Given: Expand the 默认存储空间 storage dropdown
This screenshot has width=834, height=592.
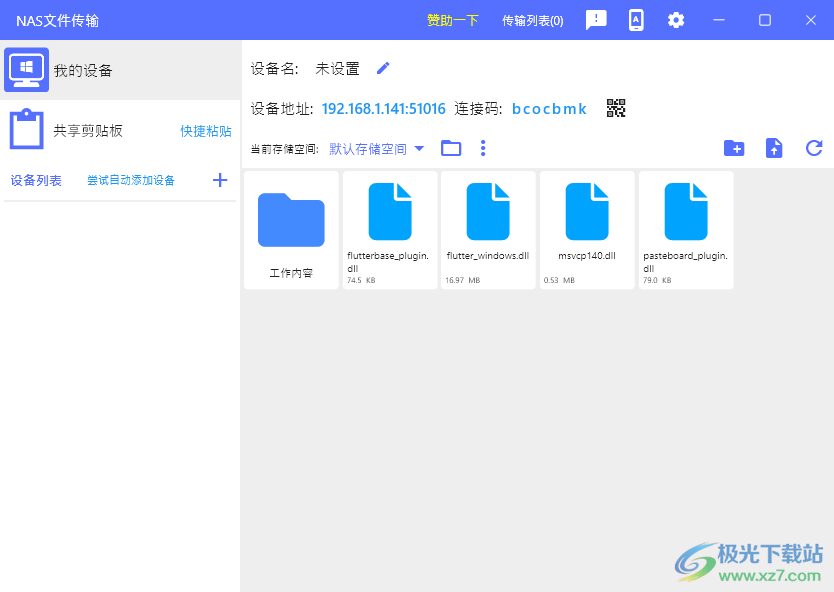Looking at the screenshot, I should [x=377, y=149].
